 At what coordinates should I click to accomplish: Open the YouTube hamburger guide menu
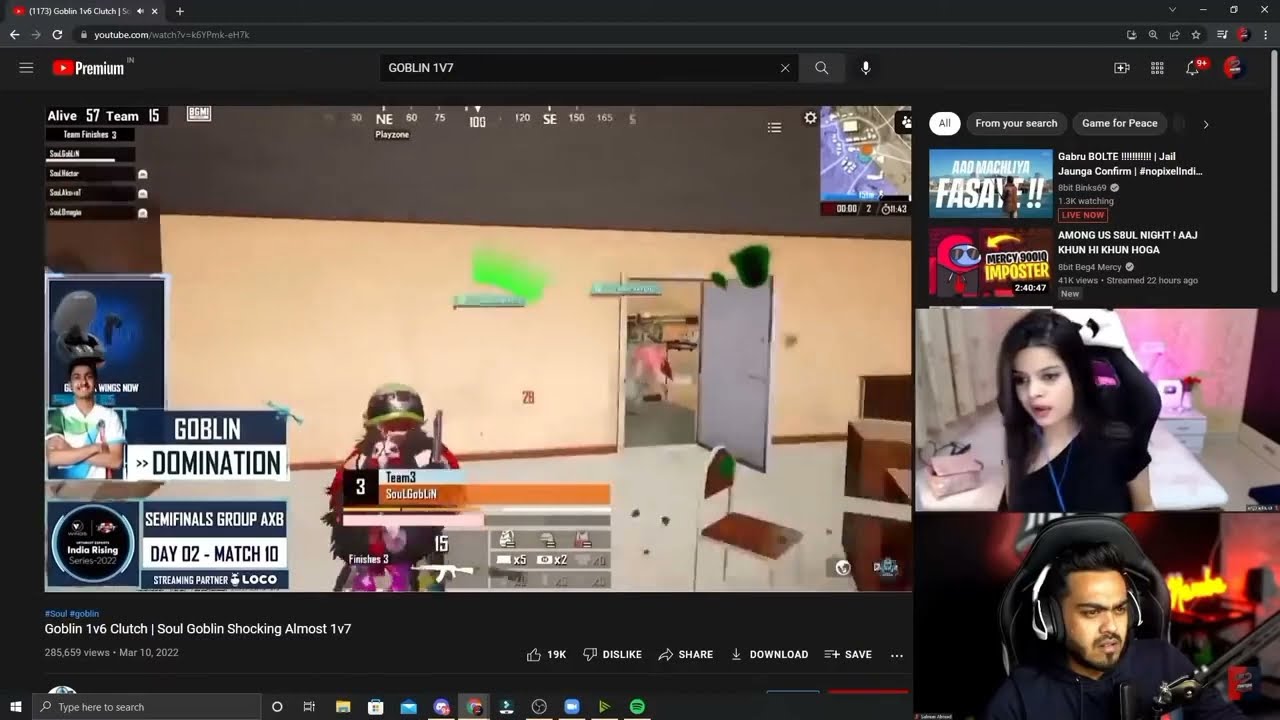(27, 68)
